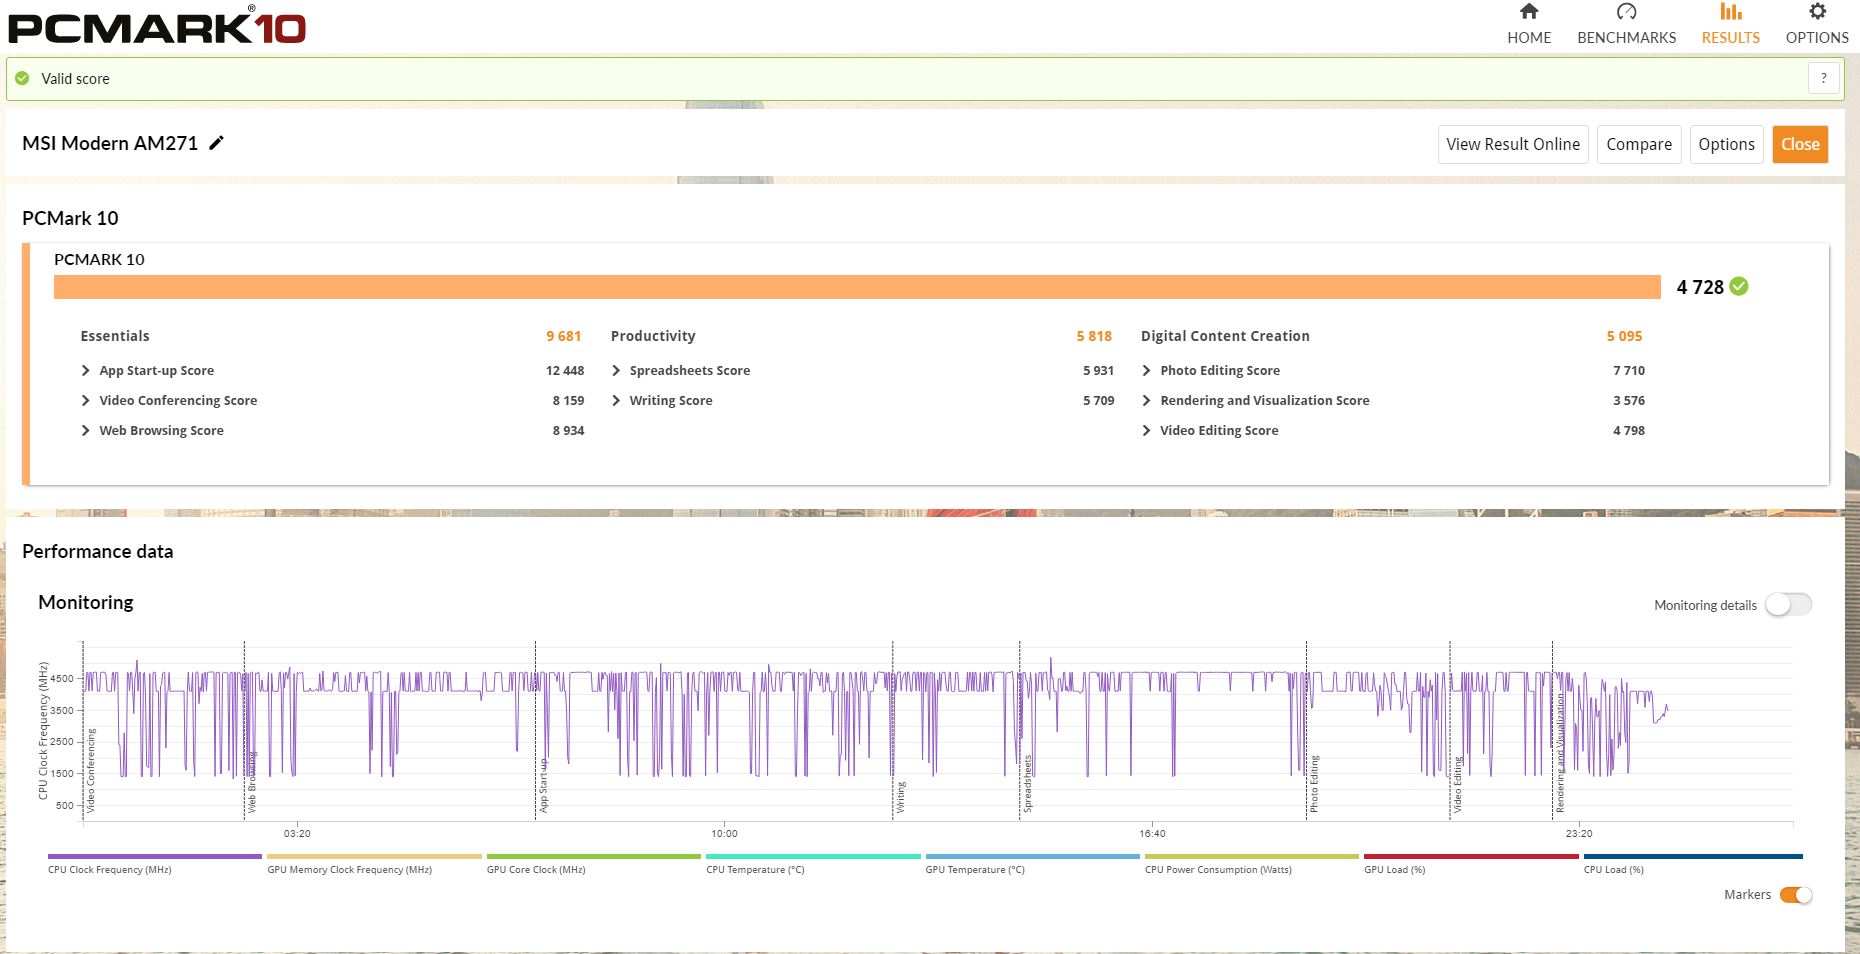Click the Video Editing chart marker
1860x954 pixels.
(1457, 784)
